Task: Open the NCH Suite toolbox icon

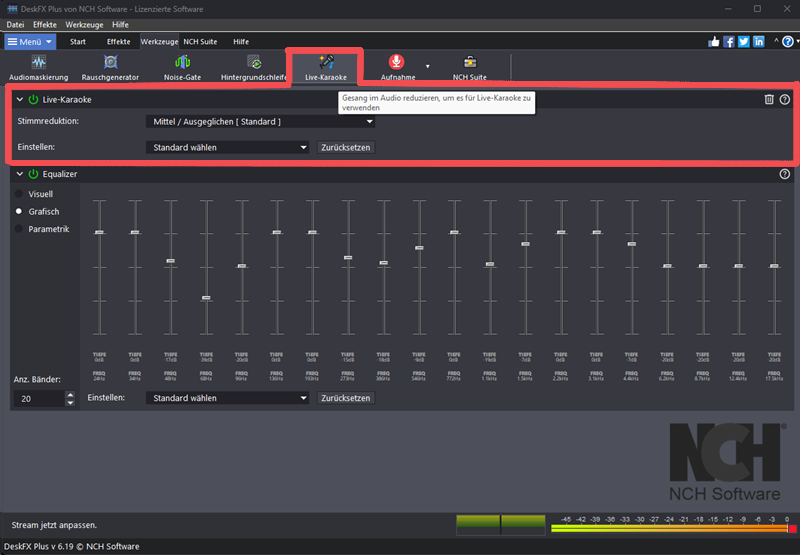Action: pyautogui.click(x=469, y=62)
